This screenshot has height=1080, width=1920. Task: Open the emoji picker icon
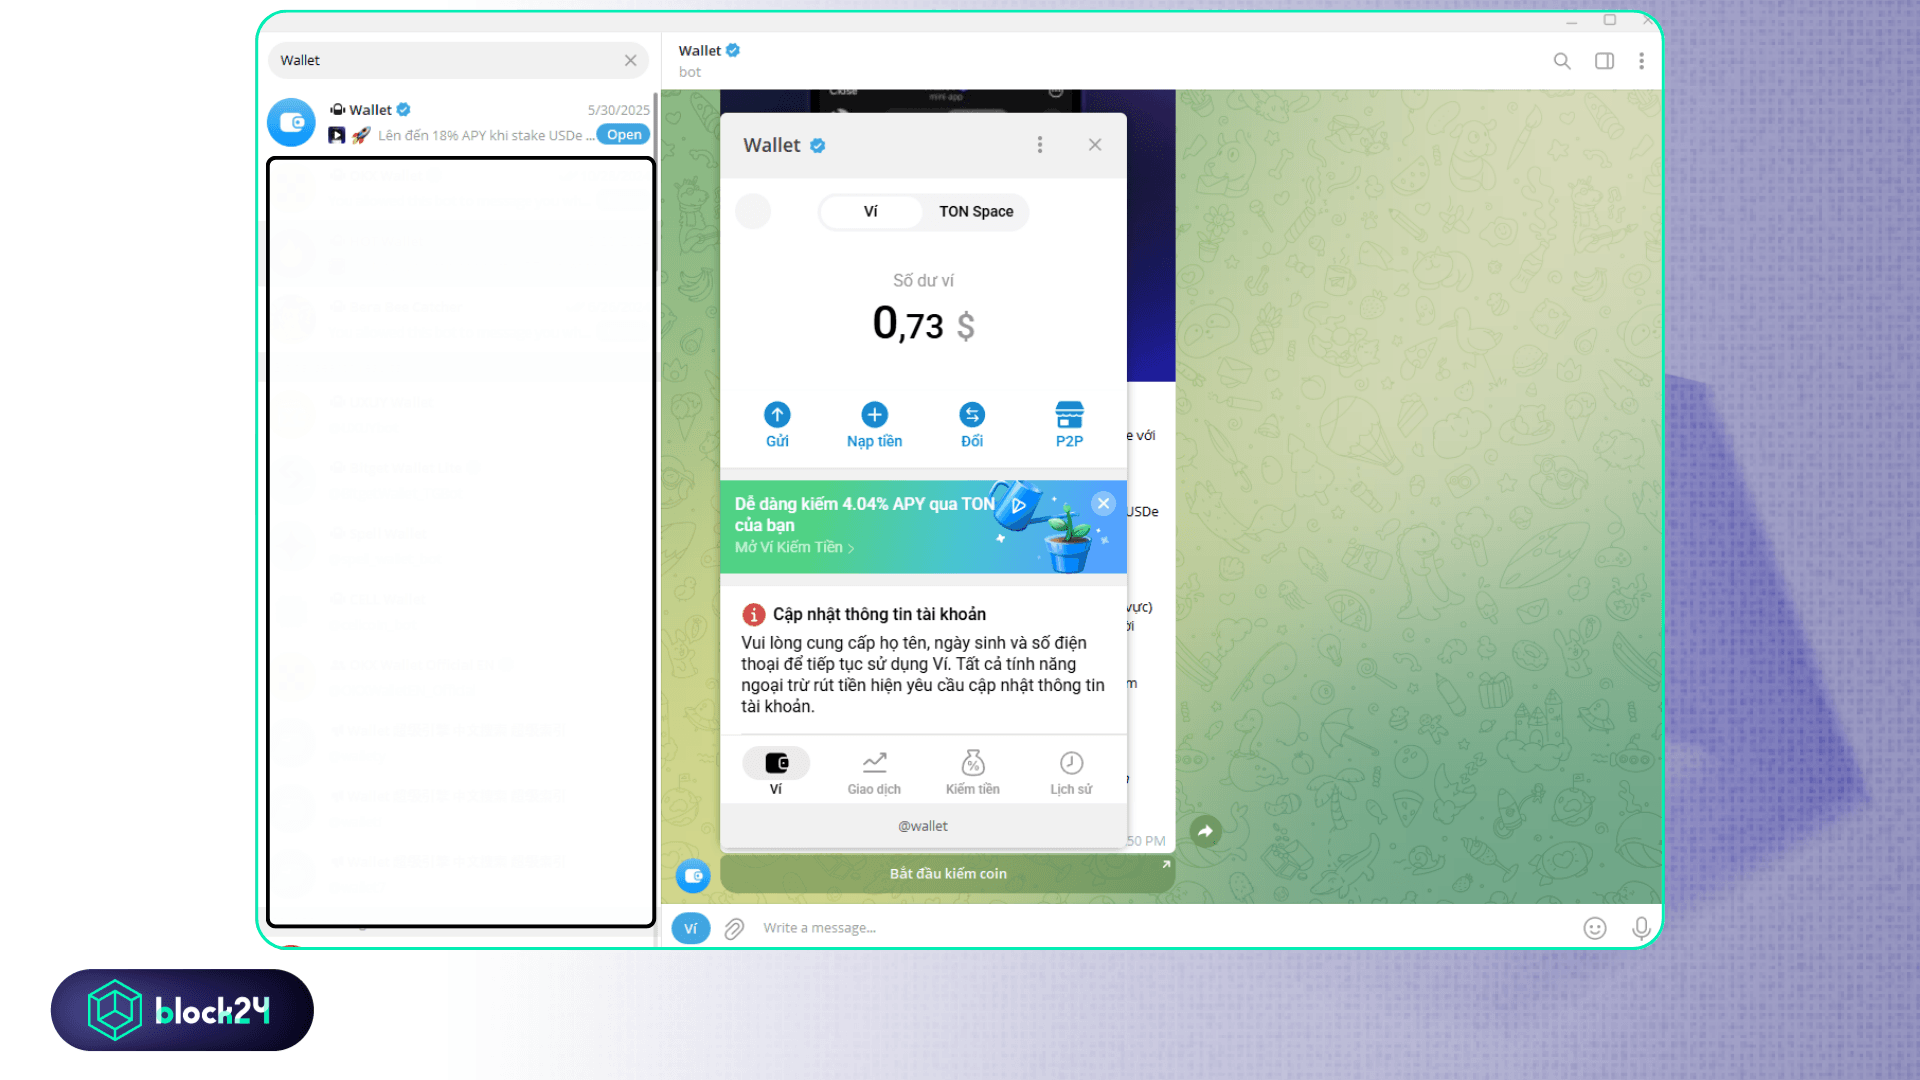pyautogui.click(x=1595, y=928)
